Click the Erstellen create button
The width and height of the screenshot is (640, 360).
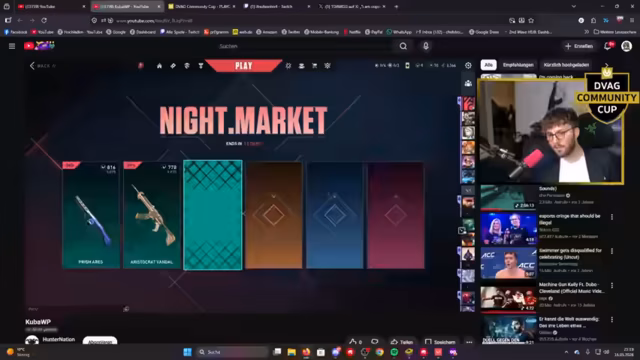point(579,46)
